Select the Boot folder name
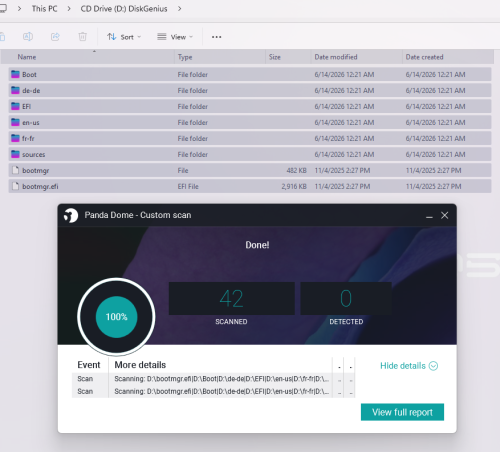Image resolution: width=500 pixels, height=452 pixels. 29,74
